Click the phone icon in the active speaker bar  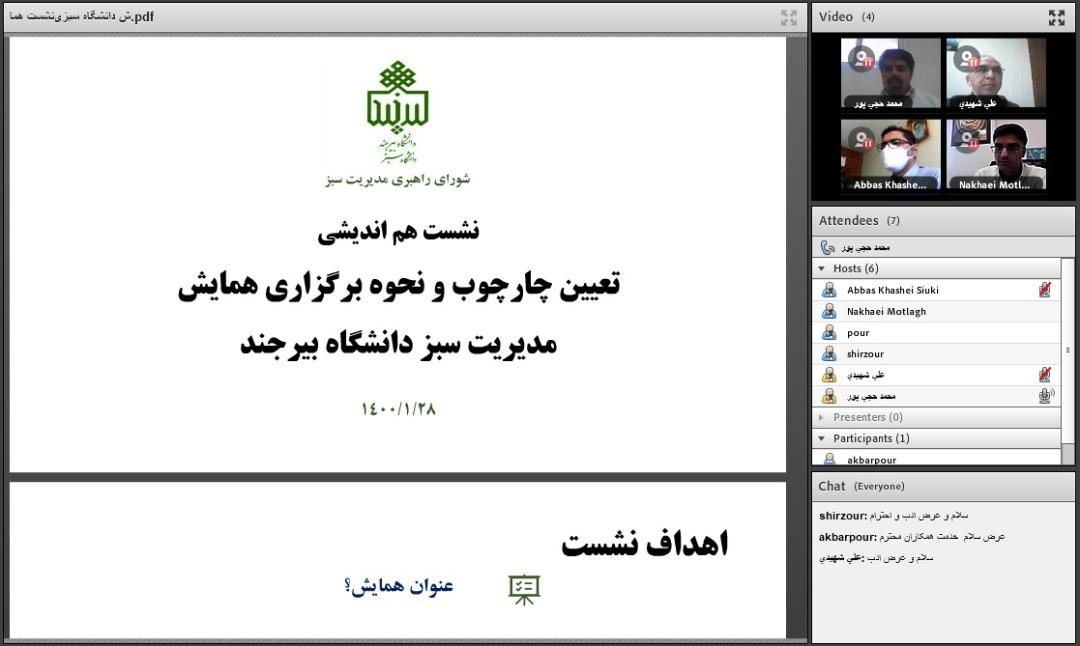pyautogui.click(x=827, y=247)
